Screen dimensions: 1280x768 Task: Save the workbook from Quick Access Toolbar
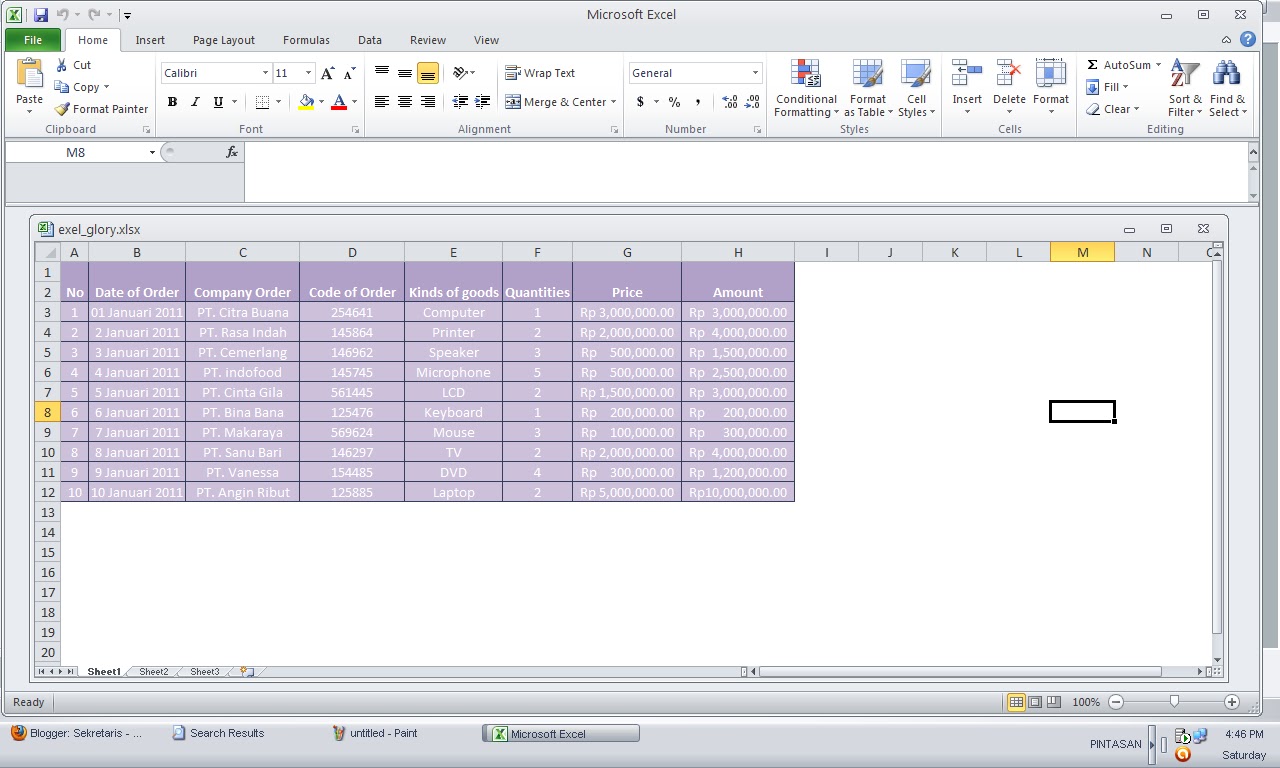[x=41, y=15]
